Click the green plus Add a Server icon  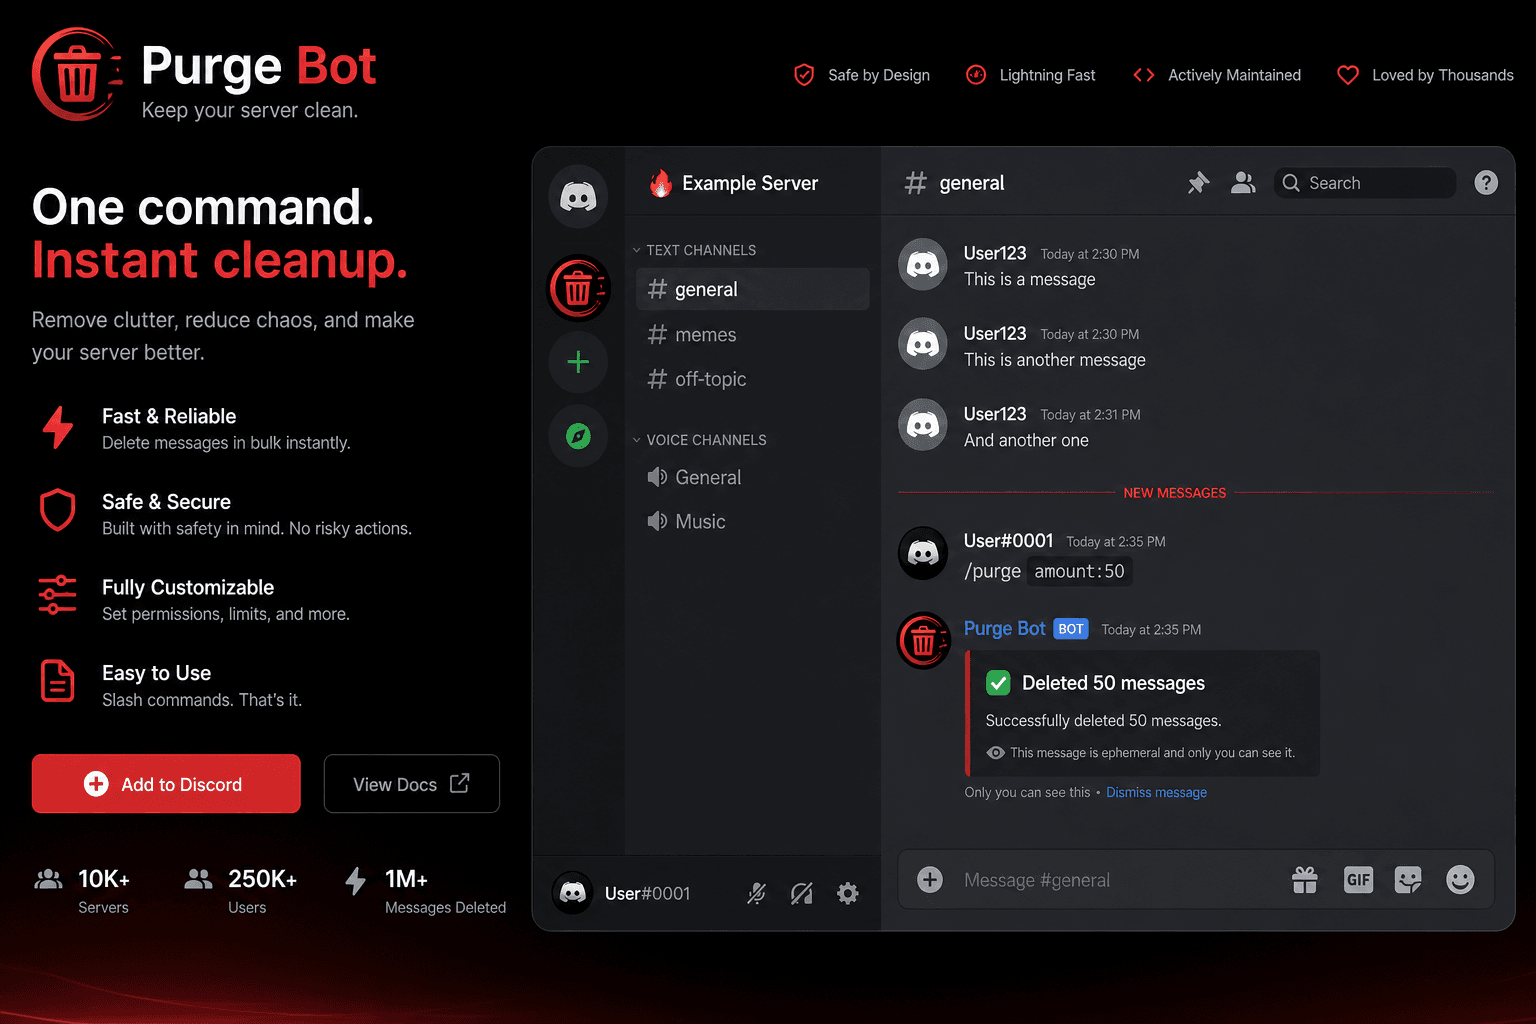coord(578,362)
